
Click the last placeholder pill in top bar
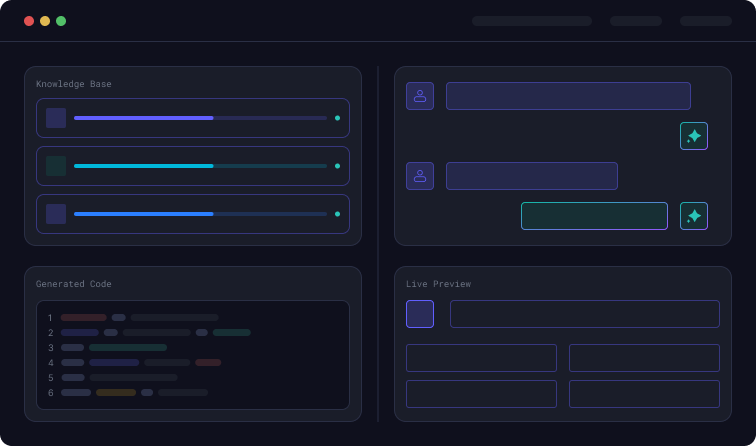coord(706,21)
